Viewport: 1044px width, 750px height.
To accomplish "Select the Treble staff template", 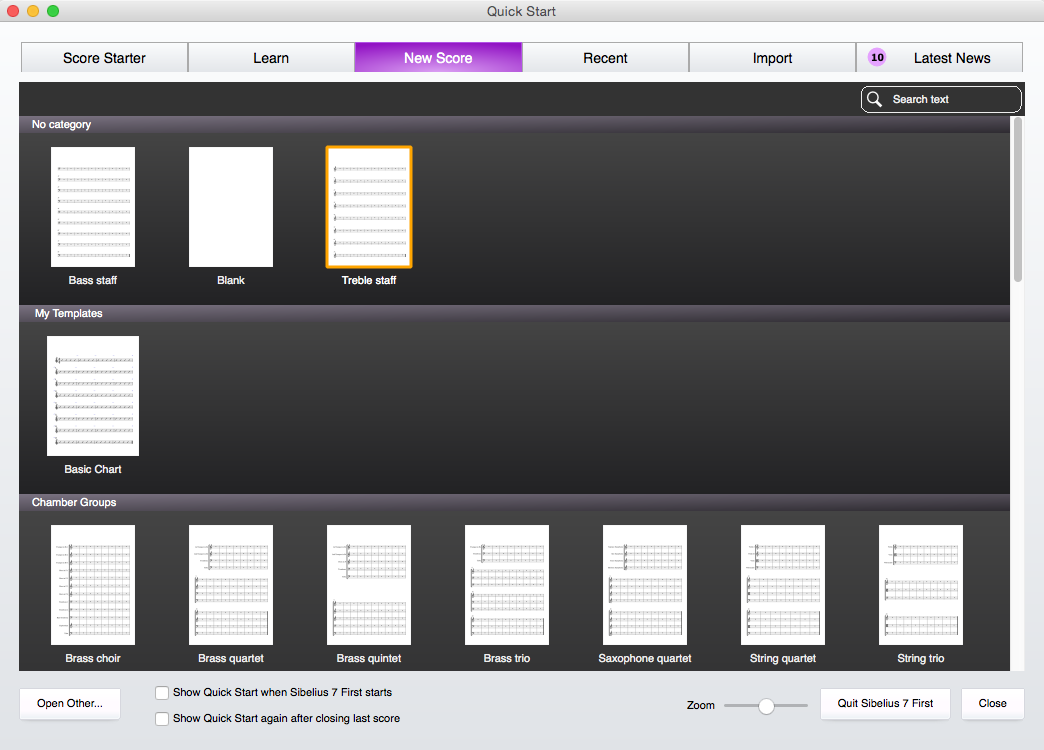I will [369, 207].
